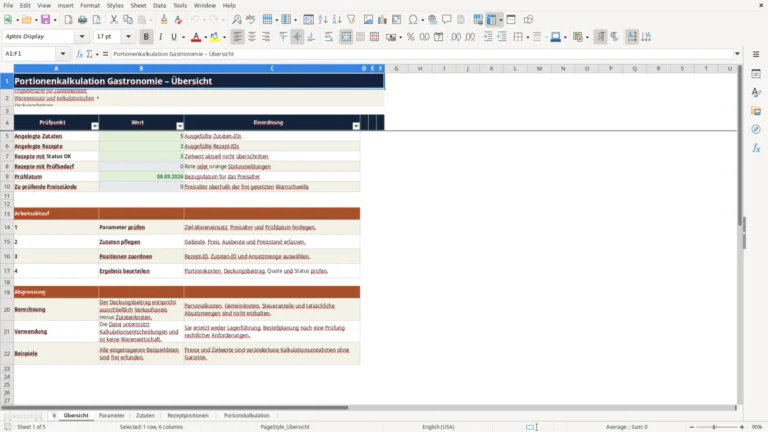Insert an image via toolbar icon
This screenshot has width=768, height=432.
[368, 20]
